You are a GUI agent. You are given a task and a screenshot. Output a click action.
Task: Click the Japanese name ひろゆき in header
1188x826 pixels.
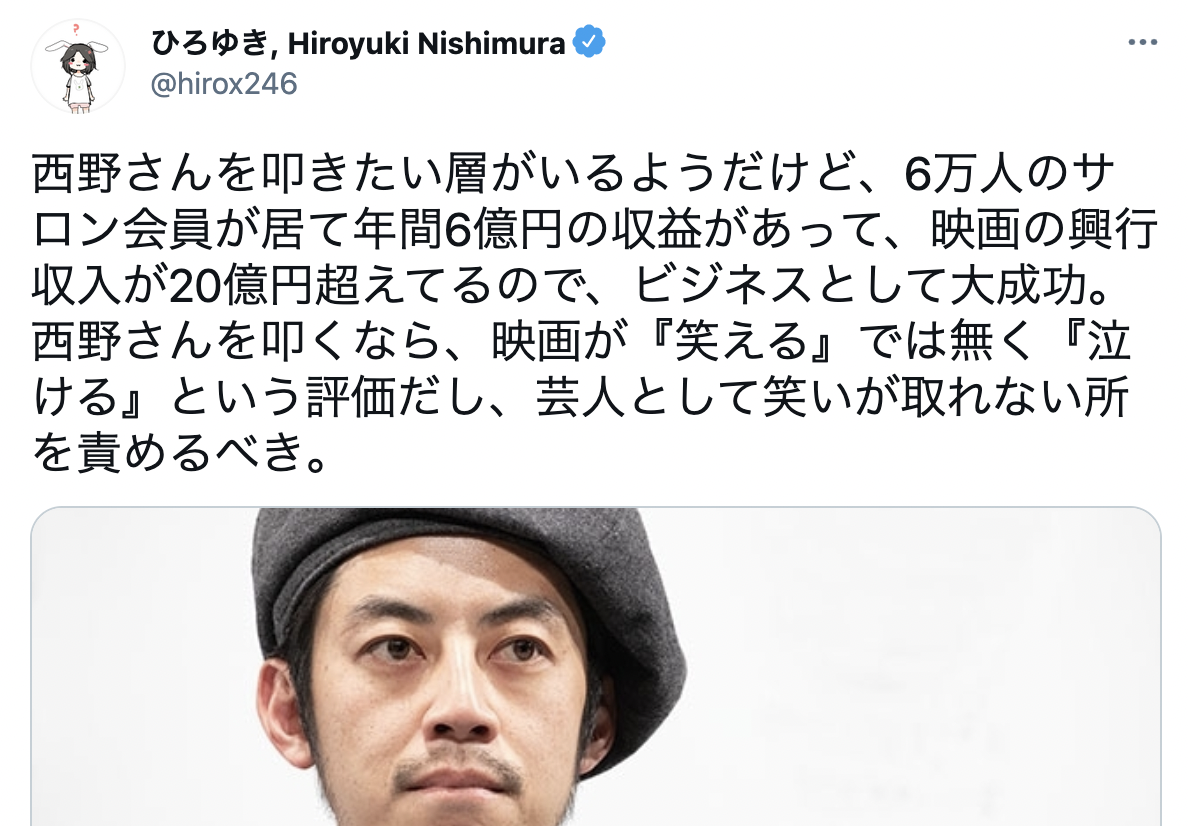tap(208, 43)
